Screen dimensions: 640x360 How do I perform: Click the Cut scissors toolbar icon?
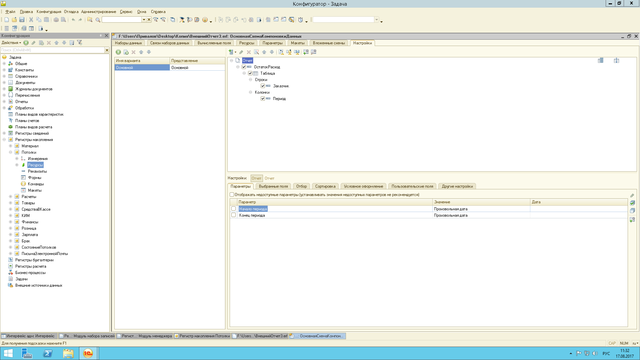pyautogui.click(x=31, y=20)
